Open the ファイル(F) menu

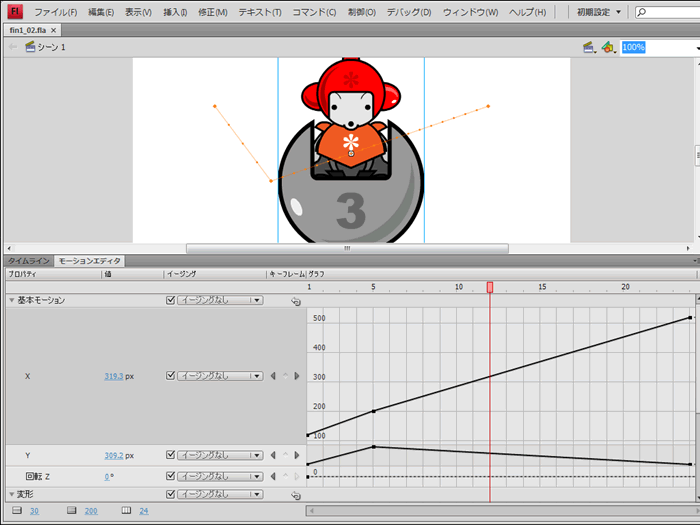coord(55,12)
